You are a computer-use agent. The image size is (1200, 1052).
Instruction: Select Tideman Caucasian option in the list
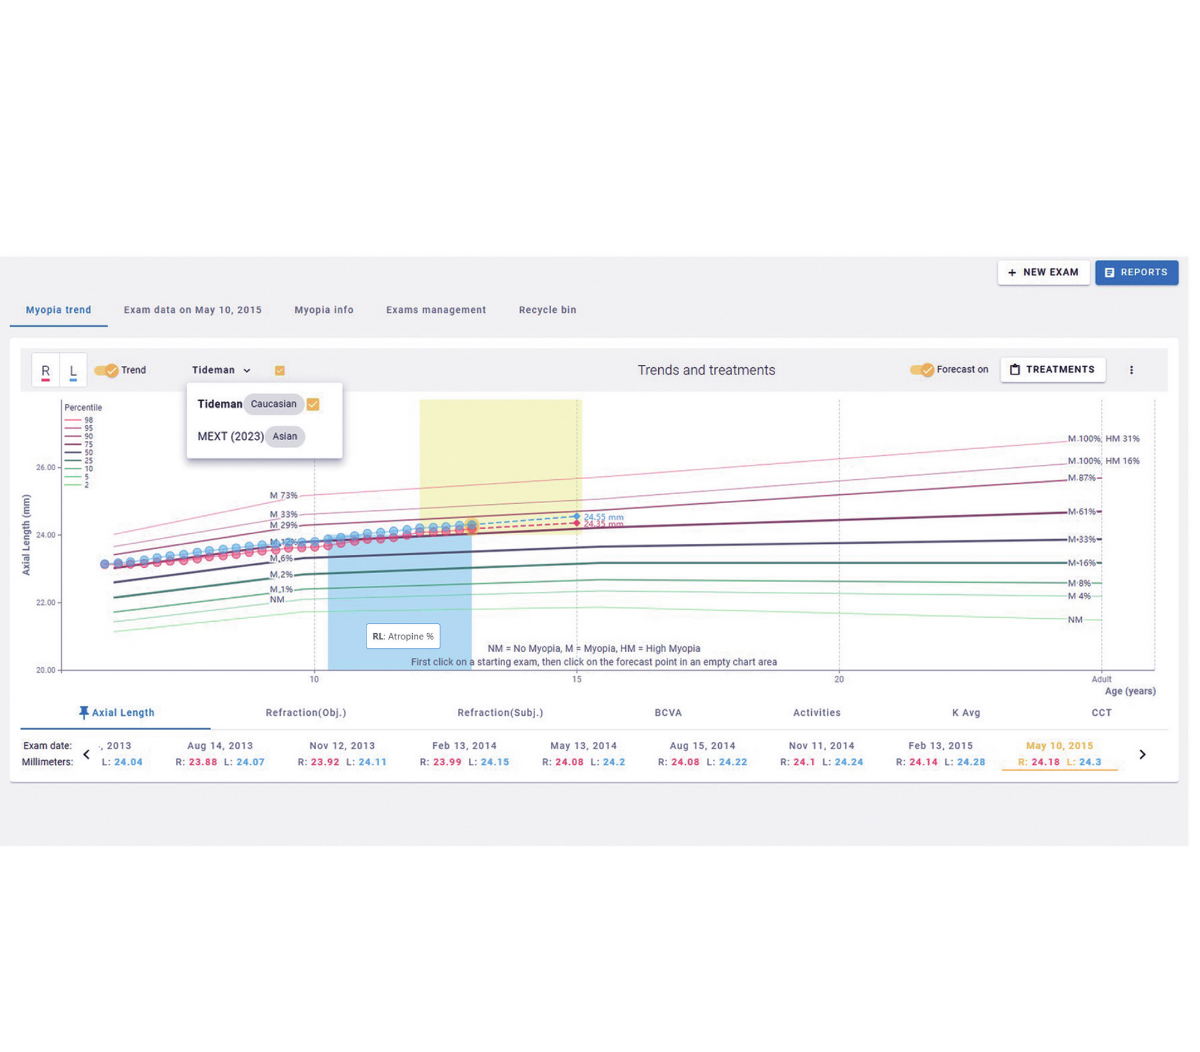click(249, 404)
